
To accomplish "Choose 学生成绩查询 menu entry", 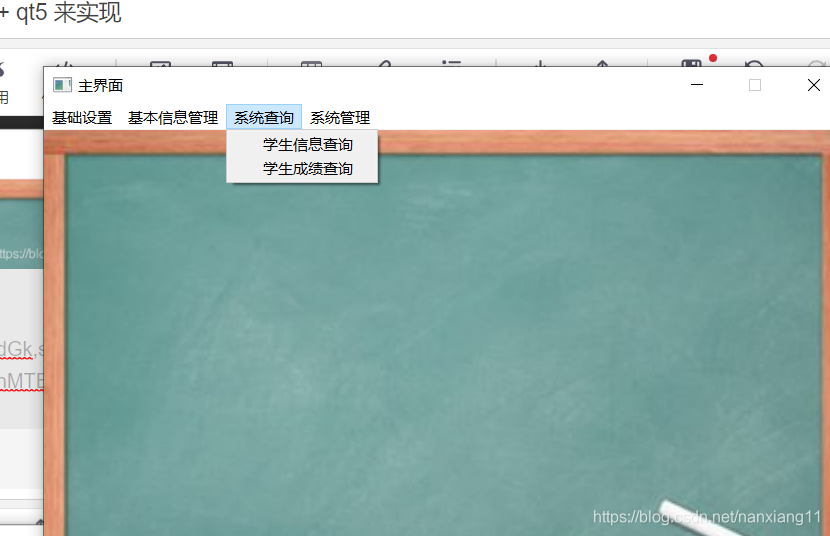I will click(x=302, y=169).
